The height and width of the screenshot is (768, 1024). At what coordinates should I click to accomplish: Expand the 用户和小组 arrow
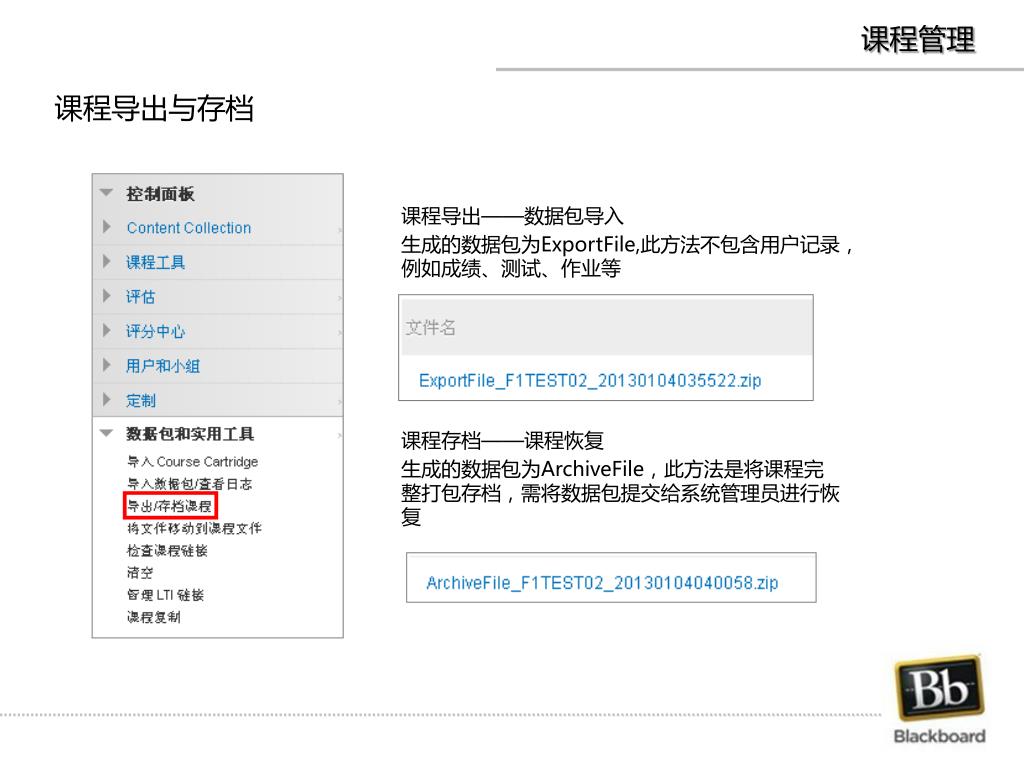pyautogui.click(x=106, y=364)
